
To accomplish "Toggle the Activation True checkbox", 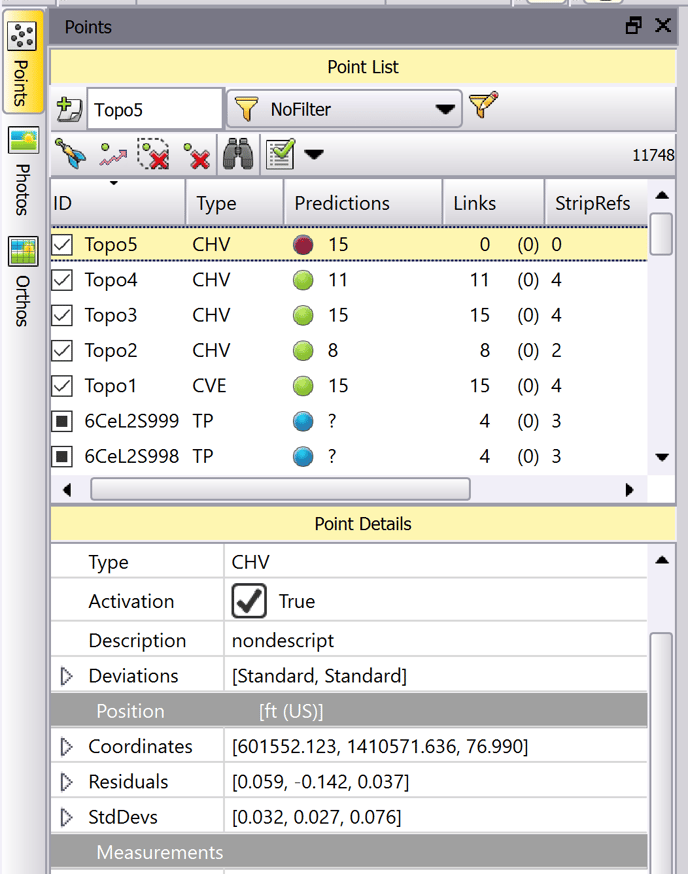I will (249, 601).
